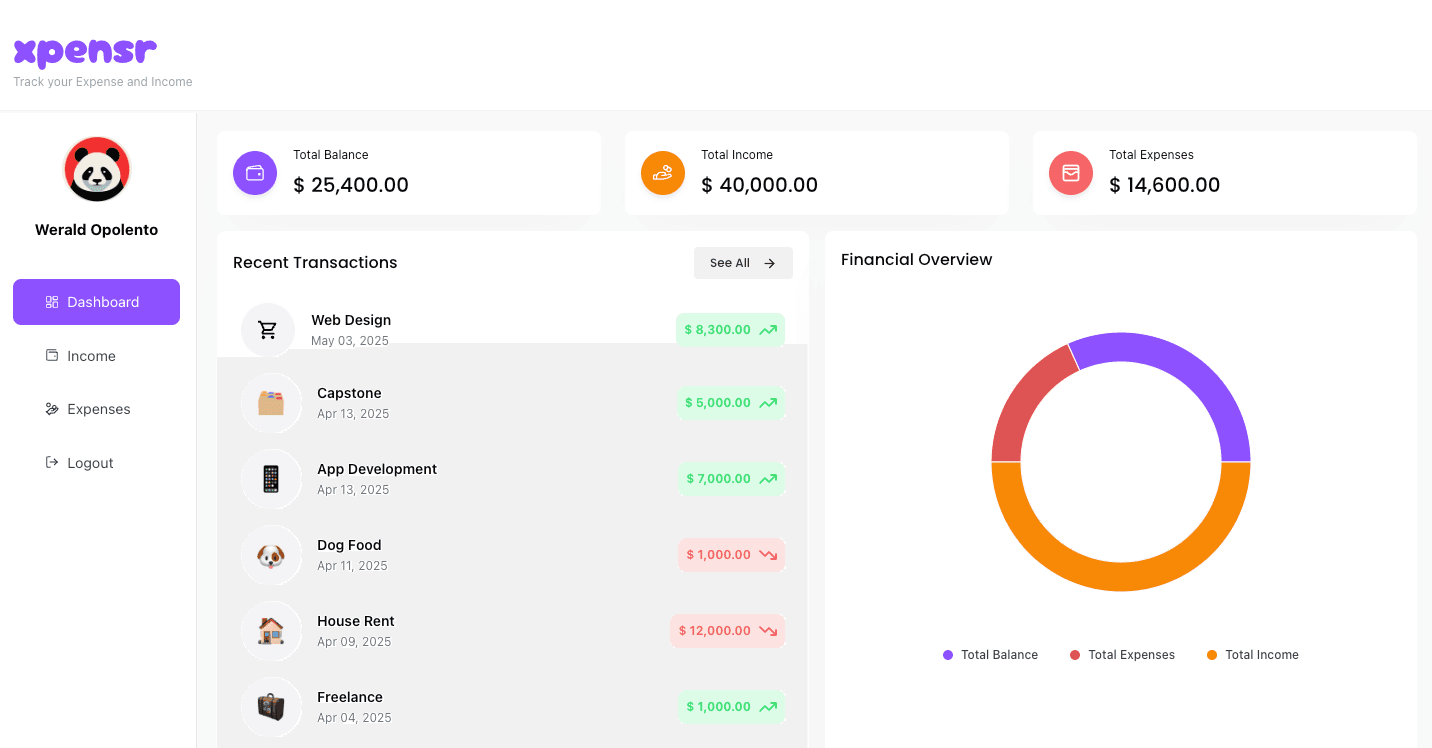Log out using the Logout item
Screen dimensions: 1432x748
click(x=89, y=463)
